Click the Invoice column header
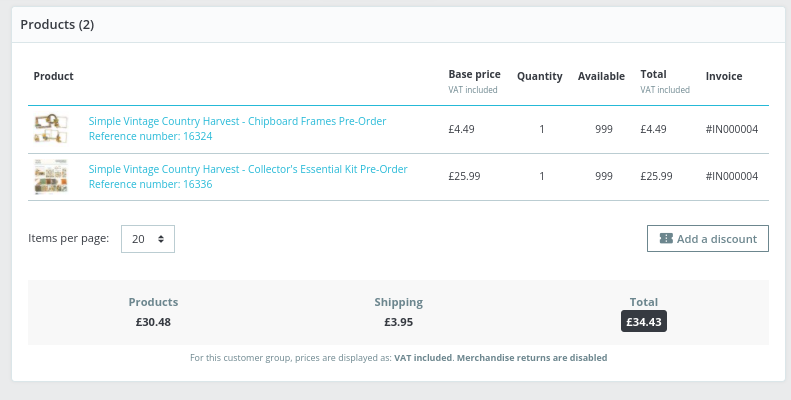The image size is (791, 400). (x=723, y=76)
